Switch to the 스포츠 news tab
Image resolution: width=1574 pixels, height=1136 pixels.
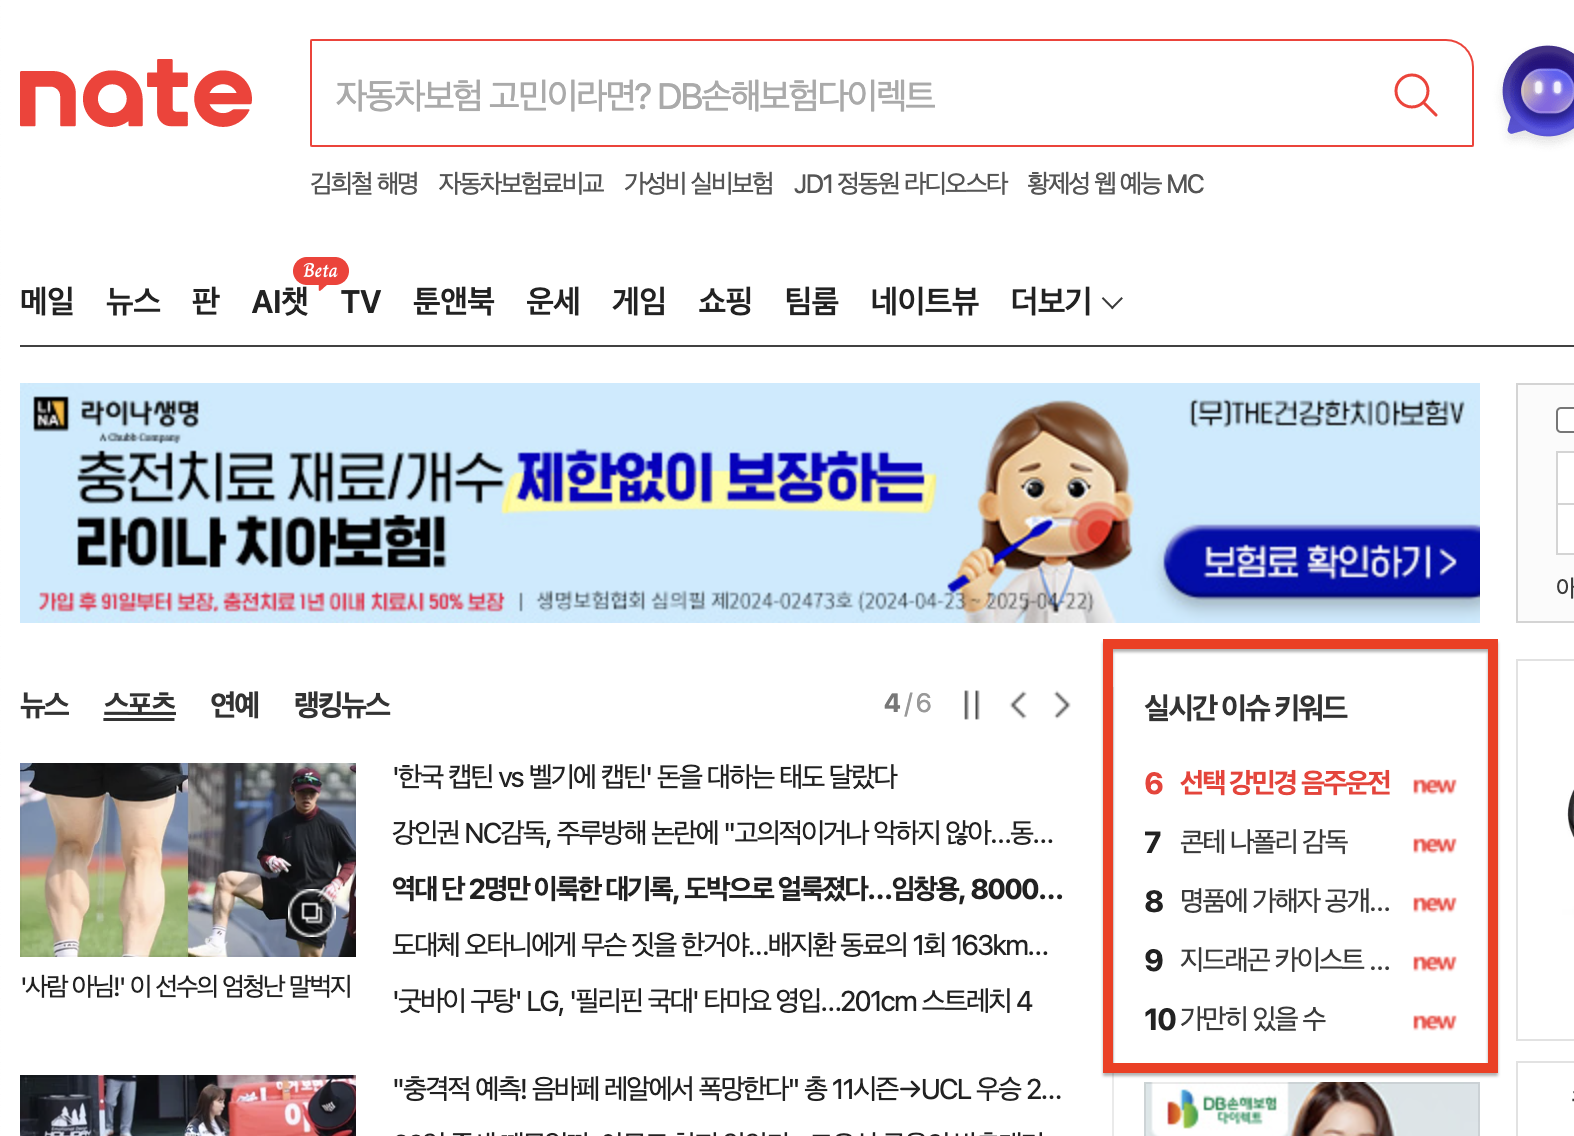[x=139, y=705]
